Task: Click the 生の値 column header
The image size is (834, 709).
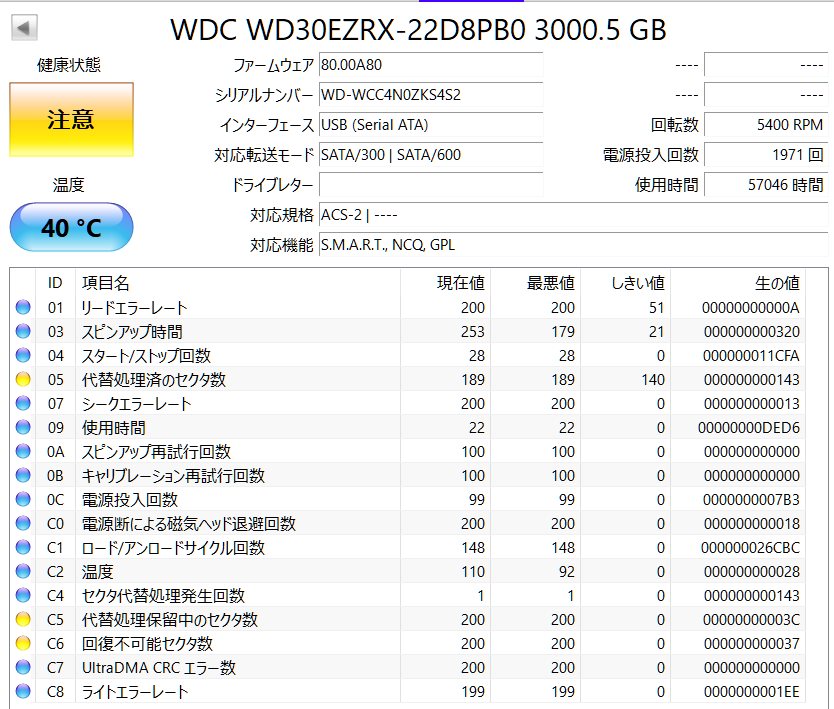Action: pyautogui.click(x=737, y=283)
